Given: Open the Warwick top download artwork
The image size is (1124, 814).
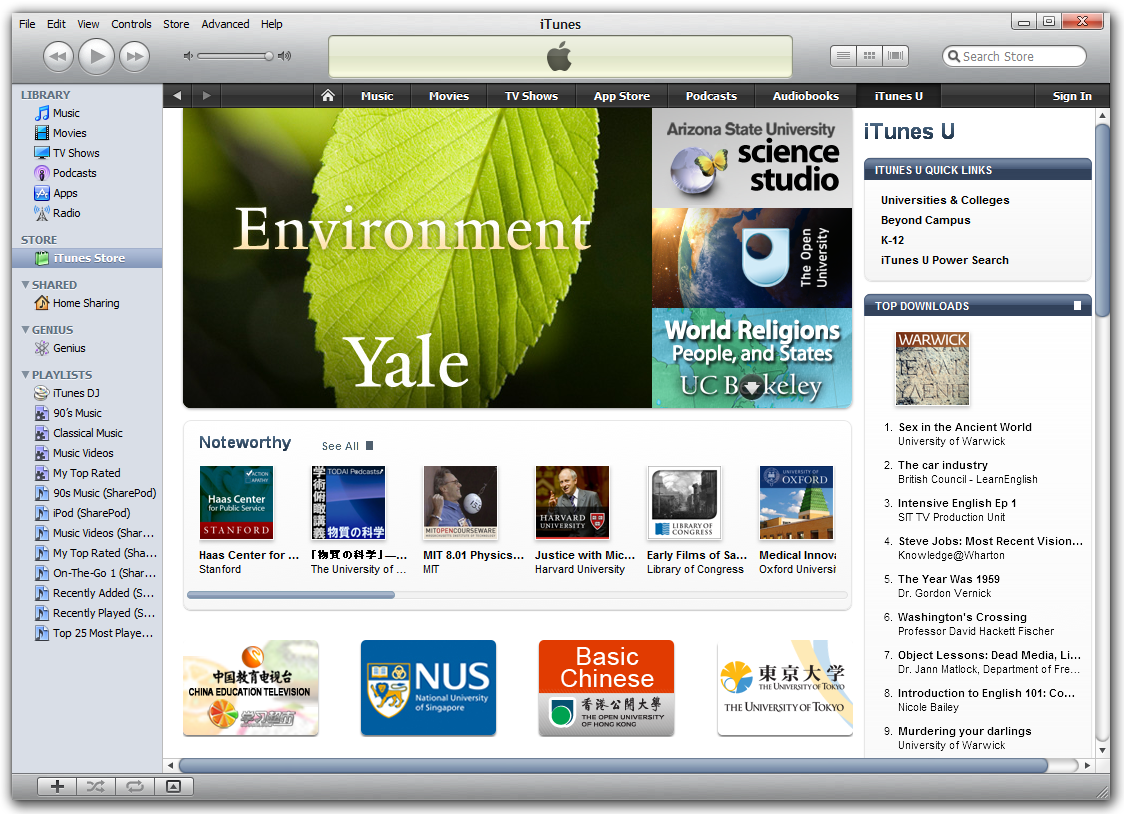Looking at the screenshot, I should coord(932,368).
